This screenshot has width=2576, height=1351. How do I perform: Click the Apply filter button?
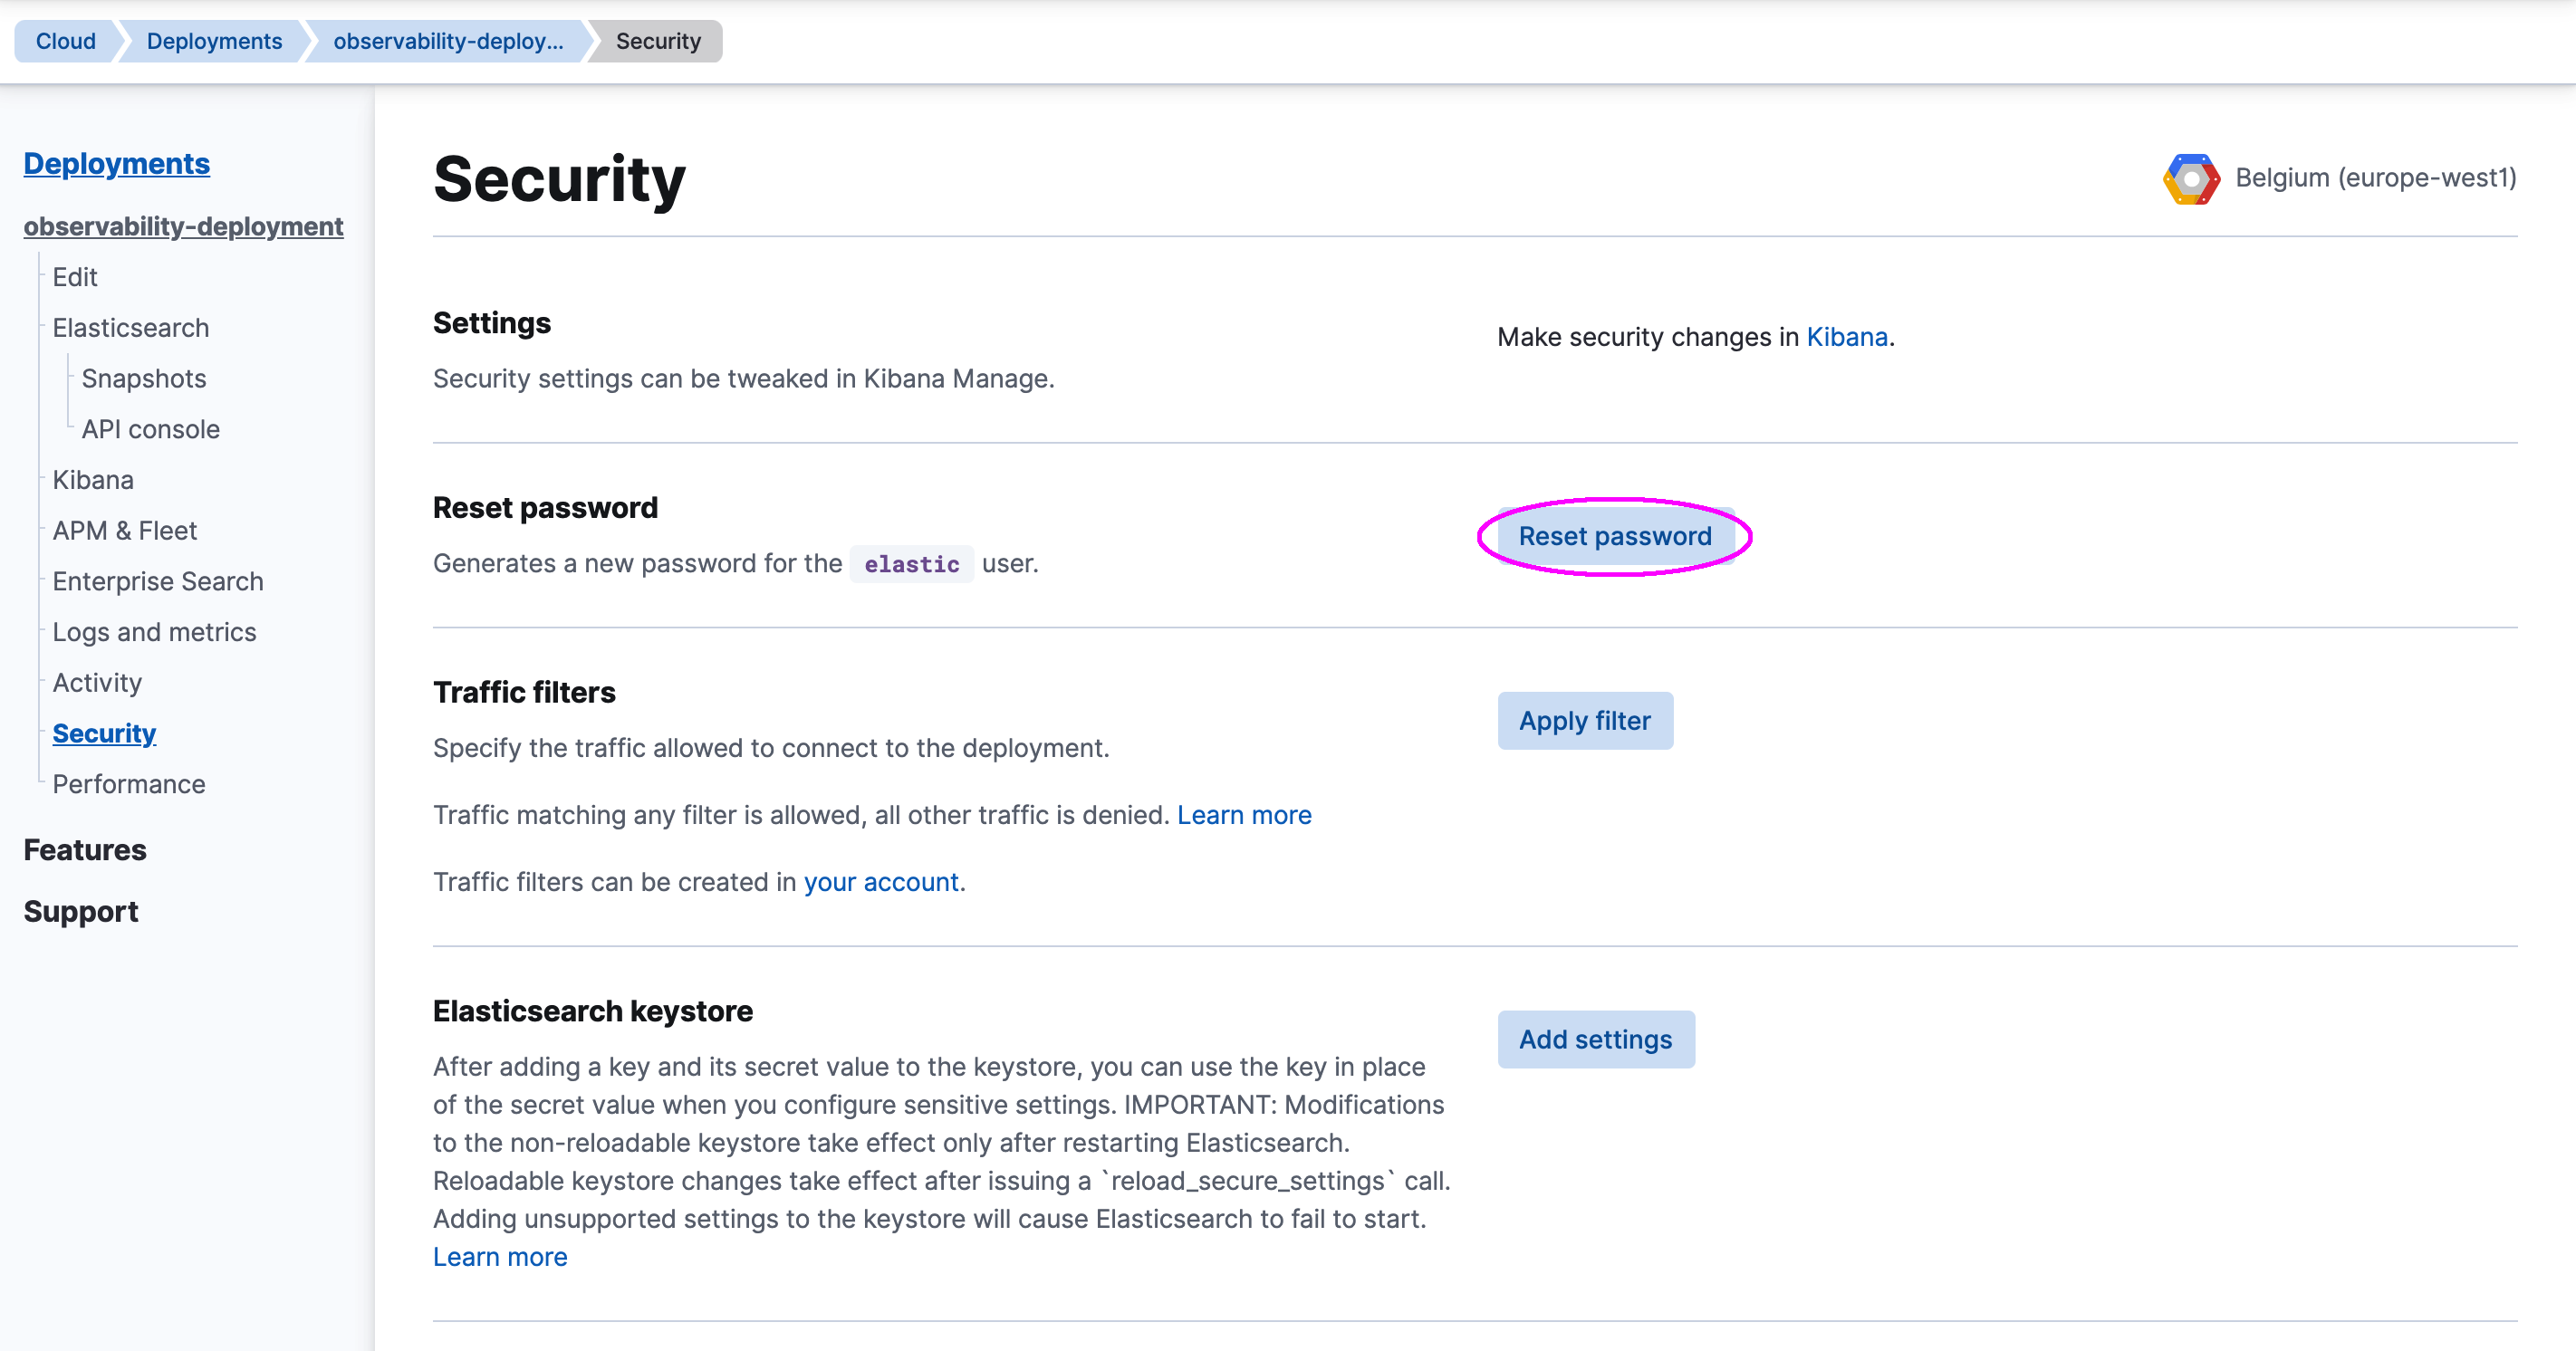(x=1584, y=721)
